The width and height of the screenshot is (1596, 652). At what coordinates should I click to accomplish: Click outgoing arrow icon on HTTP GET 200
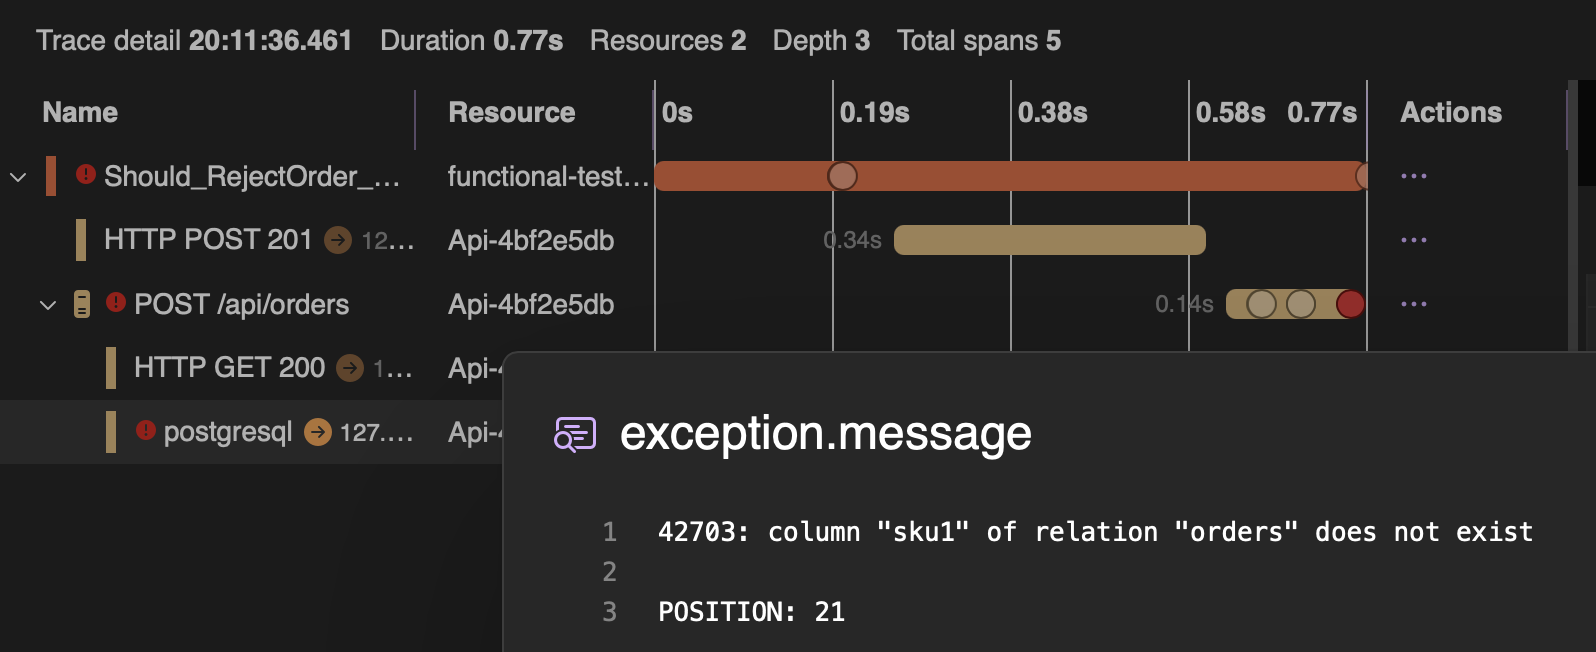[x=350, y=368]
